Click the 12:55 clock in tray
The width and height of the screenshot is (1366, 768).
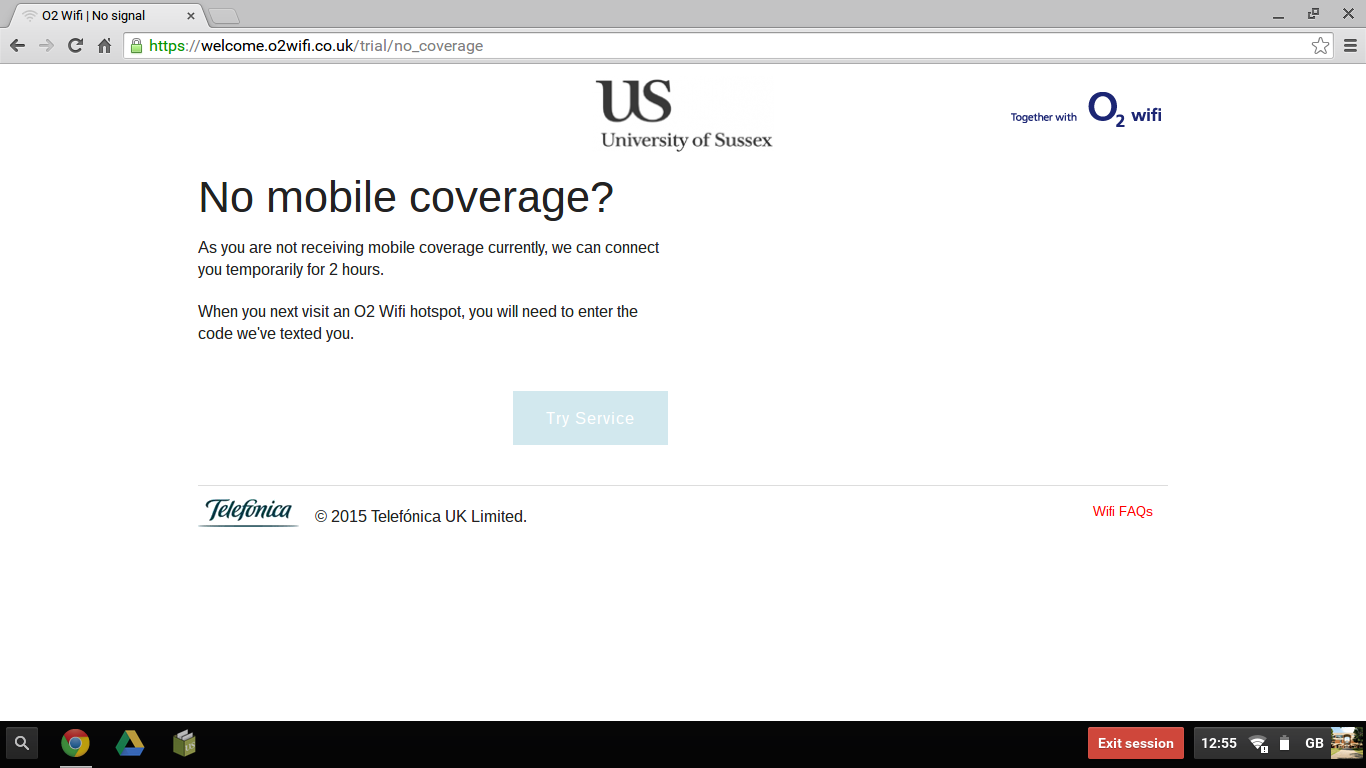(x=1219, y=743)
